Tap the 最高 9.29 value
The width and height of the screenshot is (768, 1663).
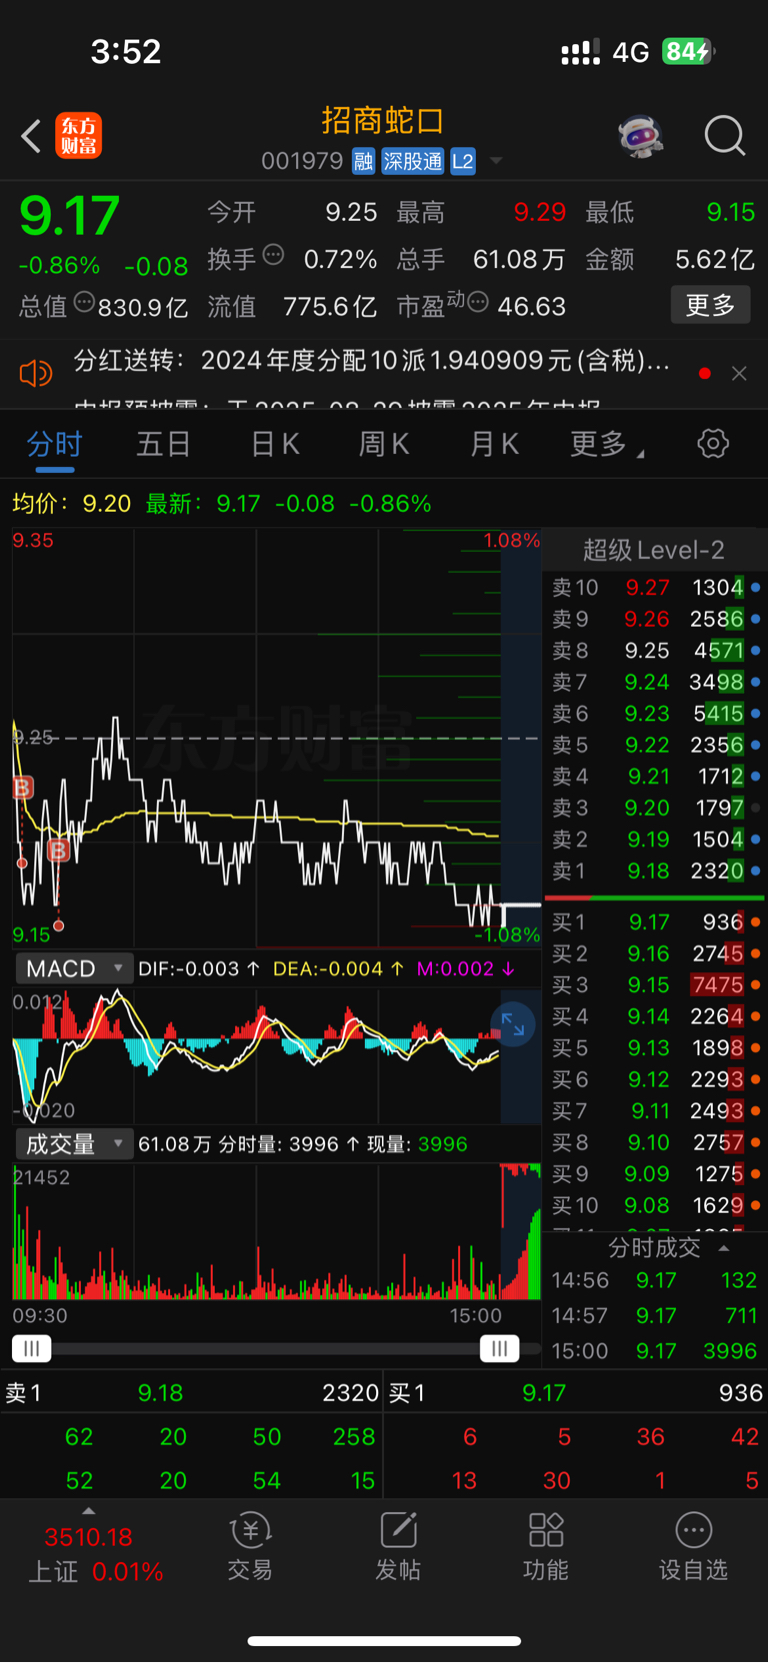tap(540, 212)
